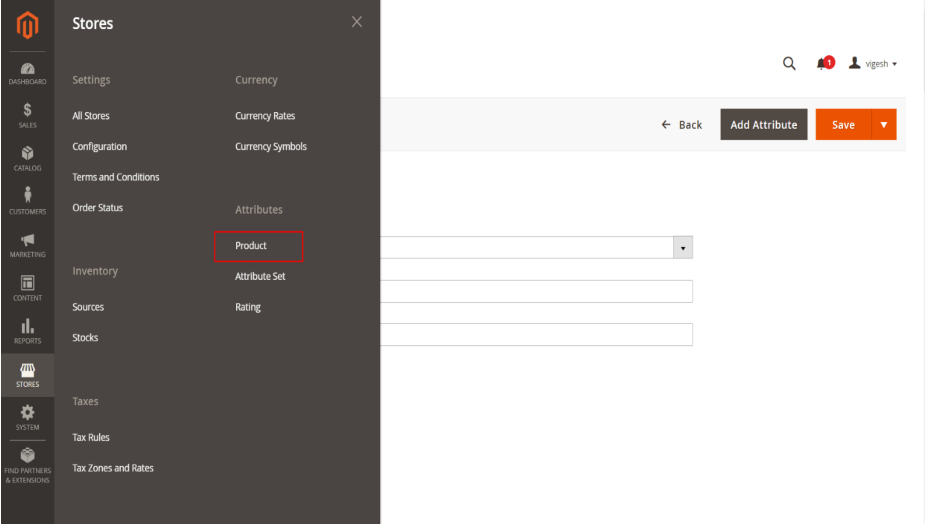This screenshot has width=925, height=525.
Task: Open the Content sidebar icon
Action: [27, 287]
